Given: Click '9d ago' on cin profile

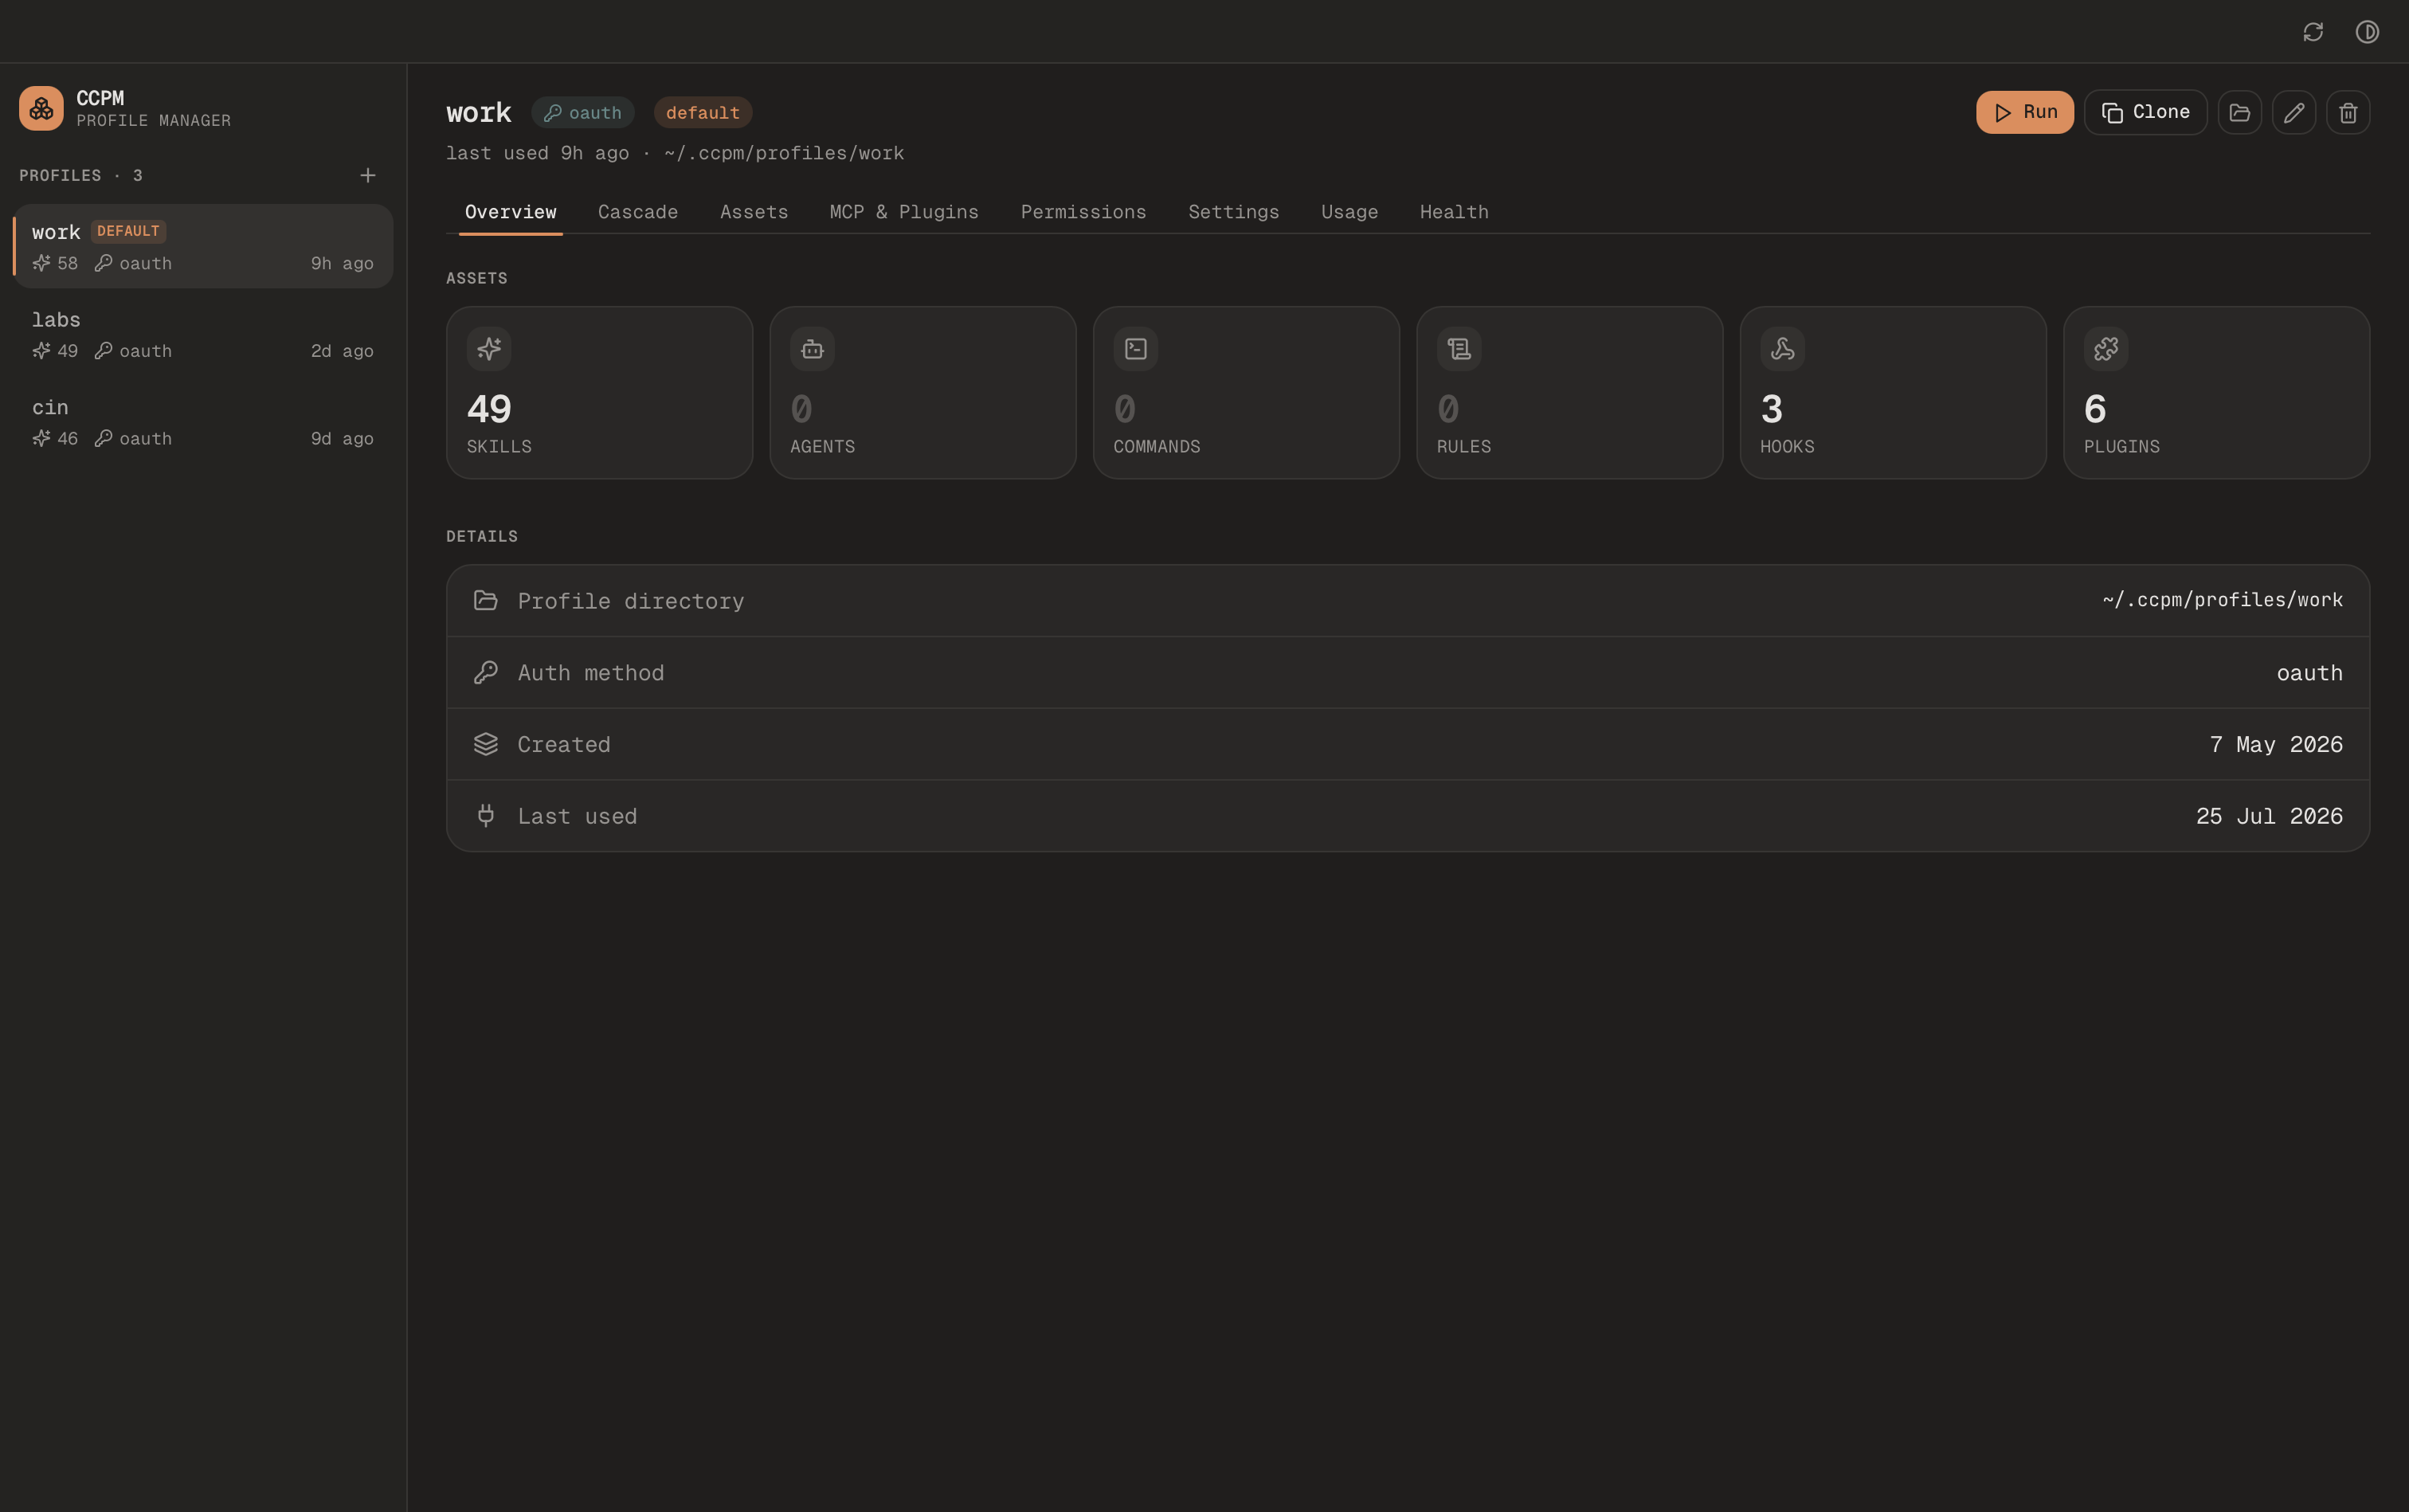Looking at the screenshot, I should coord(342,438).
